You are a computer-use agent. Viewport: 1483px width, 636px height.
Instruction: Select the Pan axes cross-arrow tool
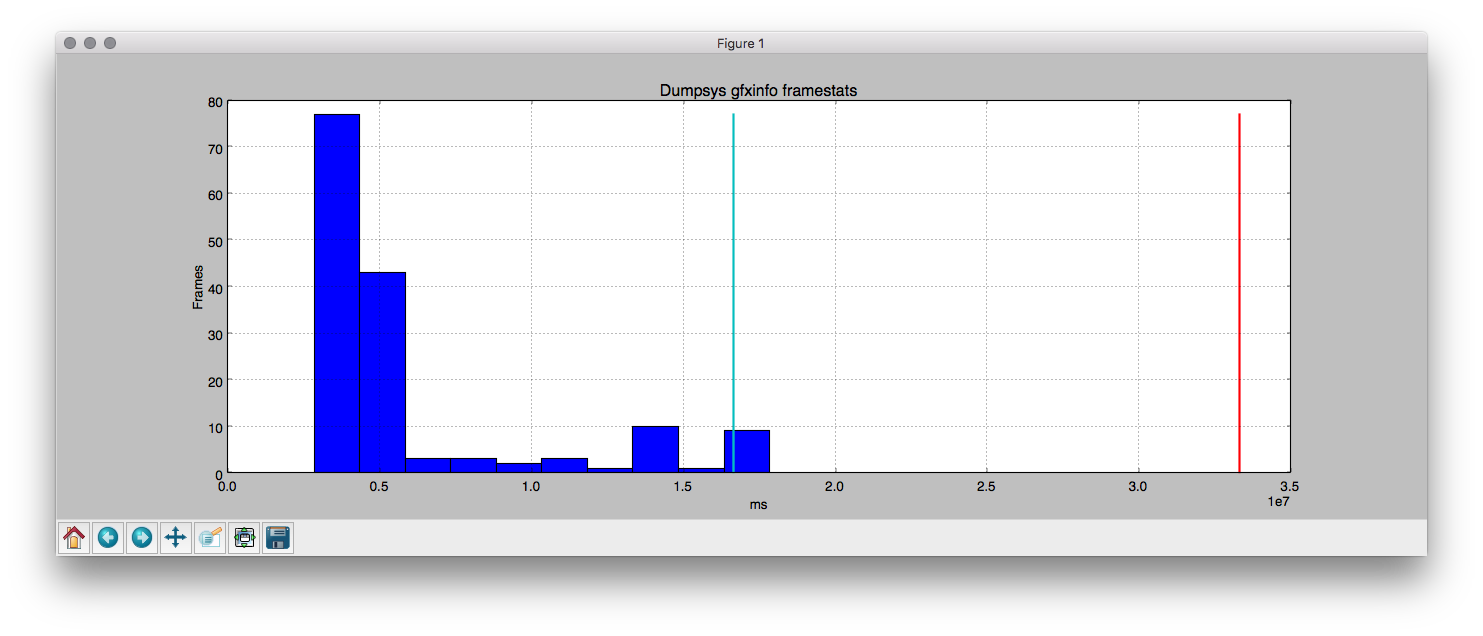click(176, 538)
